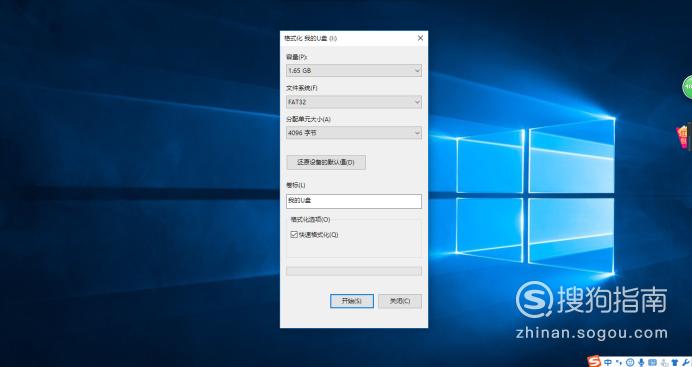Click the pink promotional badge at screen edge
692x367 pixels.
(683, 136)
